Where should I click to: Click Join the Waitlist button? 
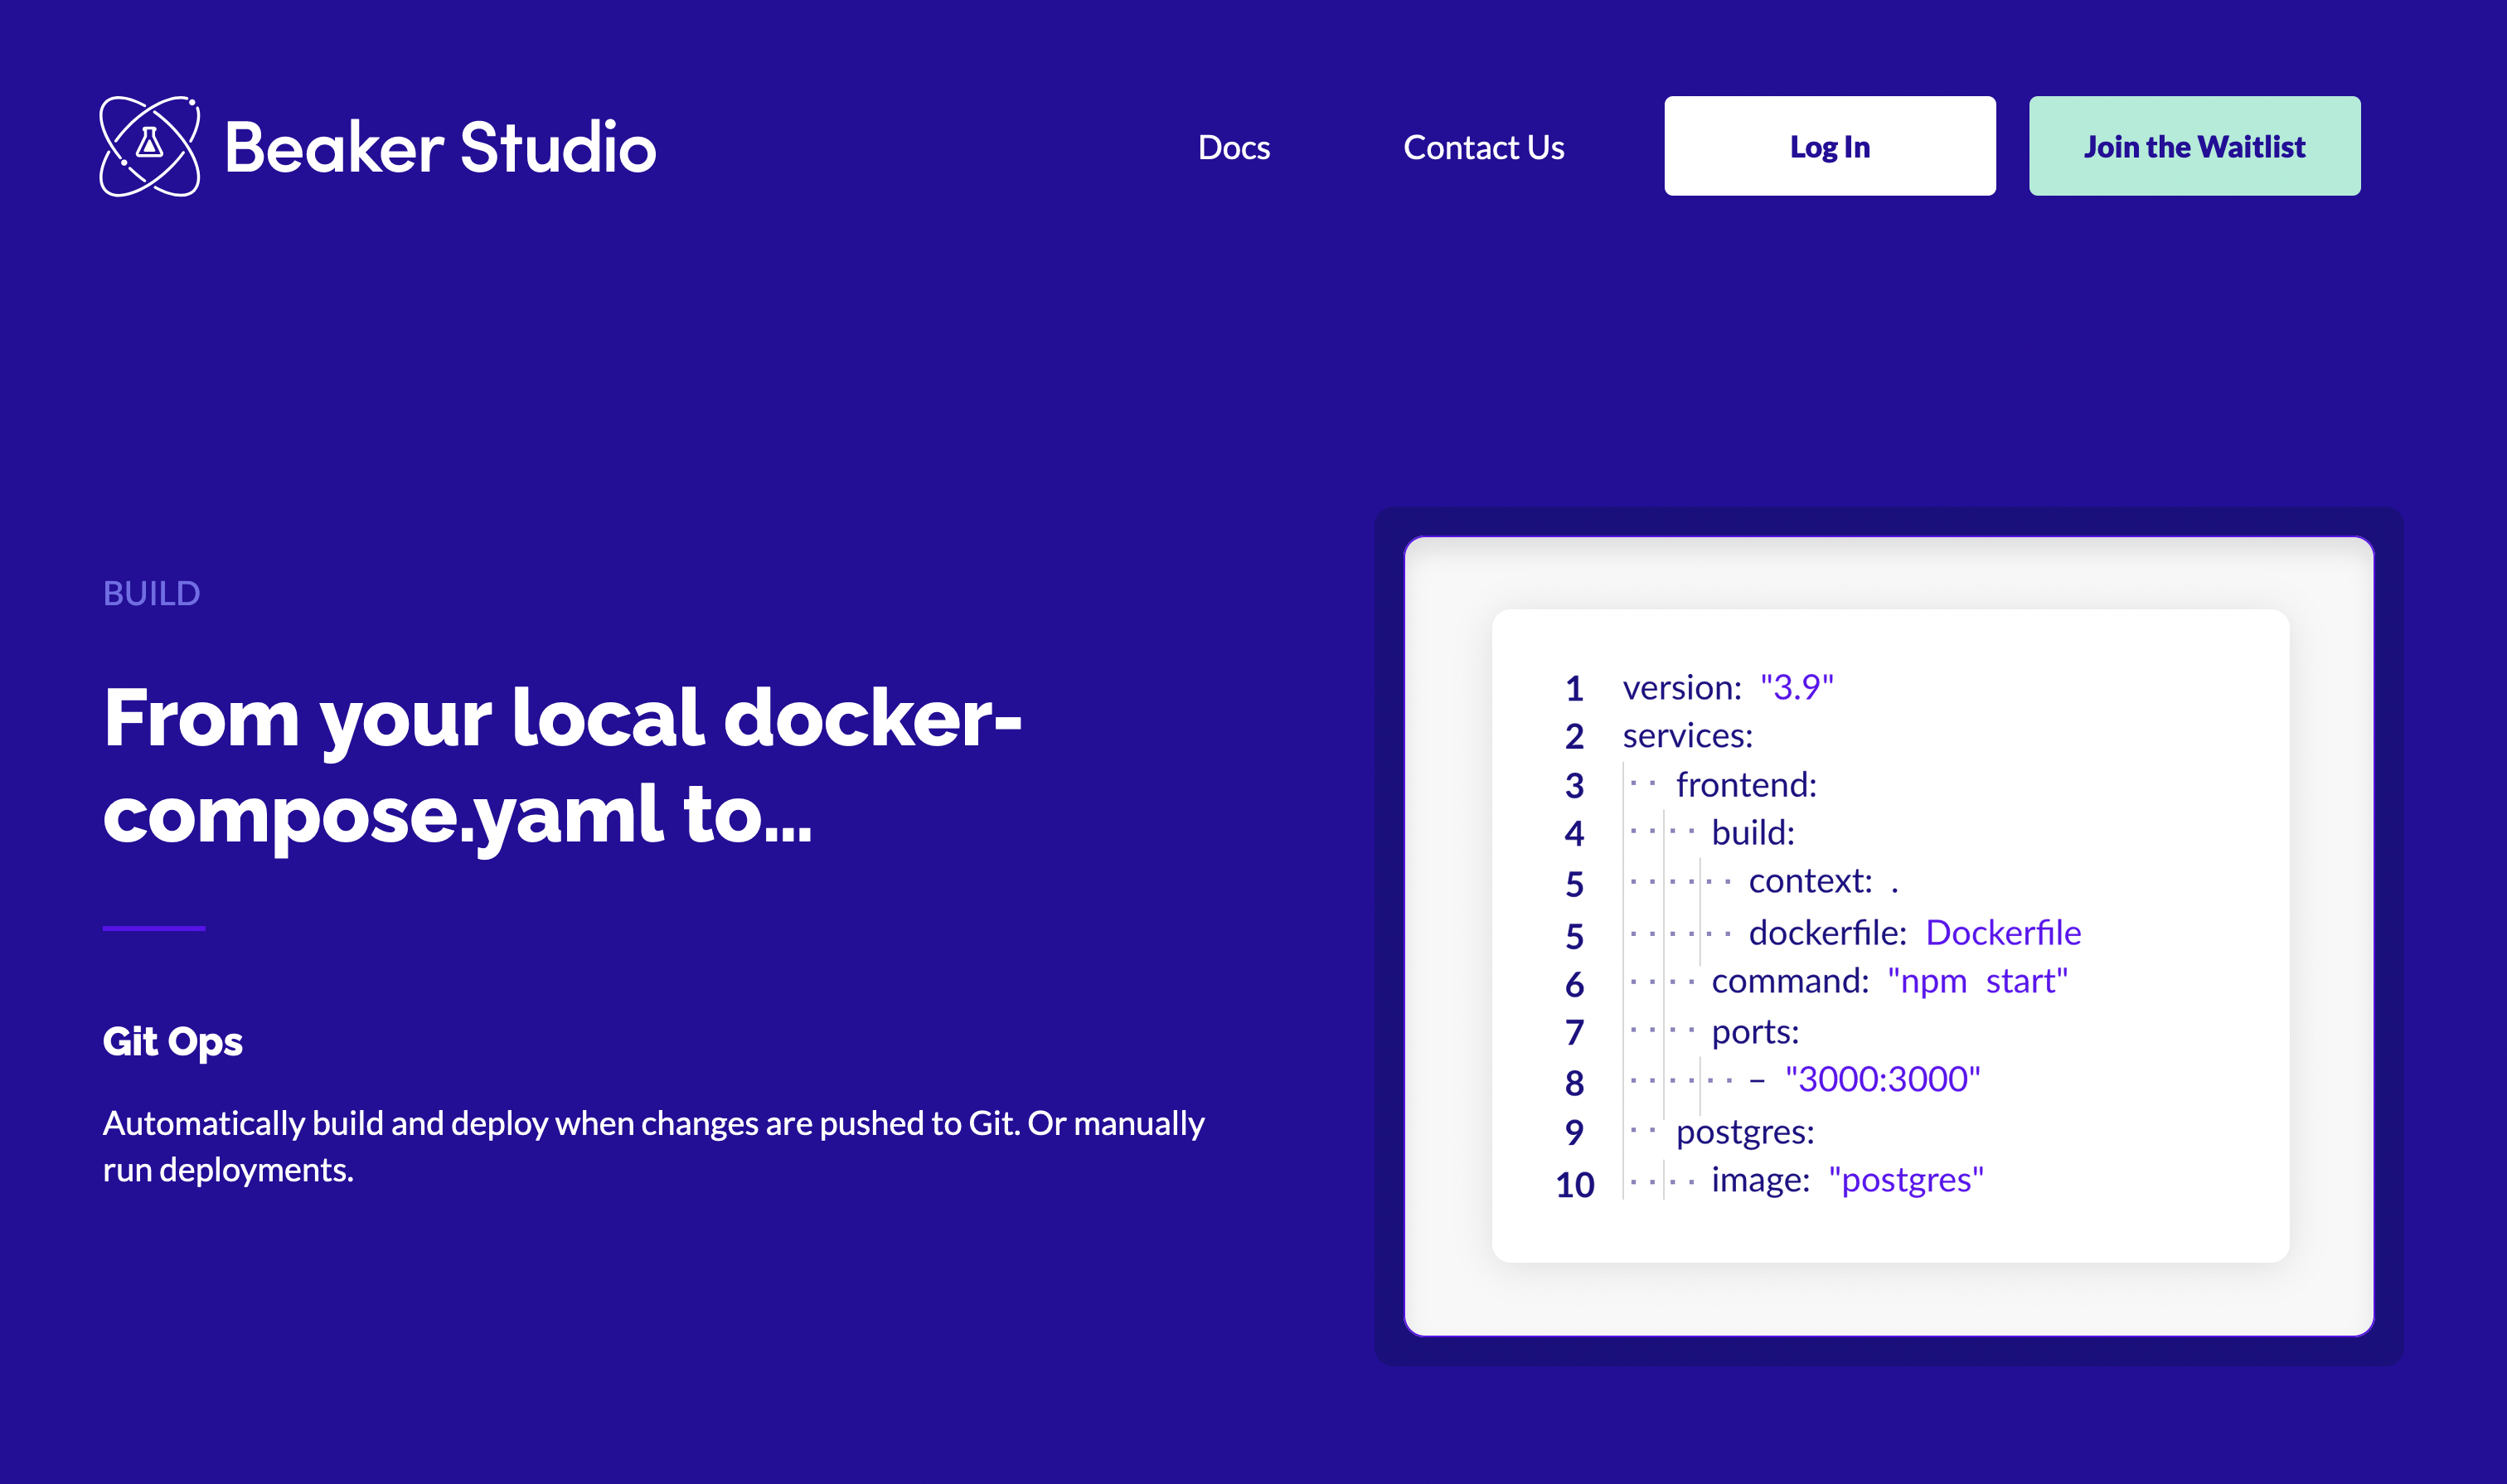coord(2194,146)
